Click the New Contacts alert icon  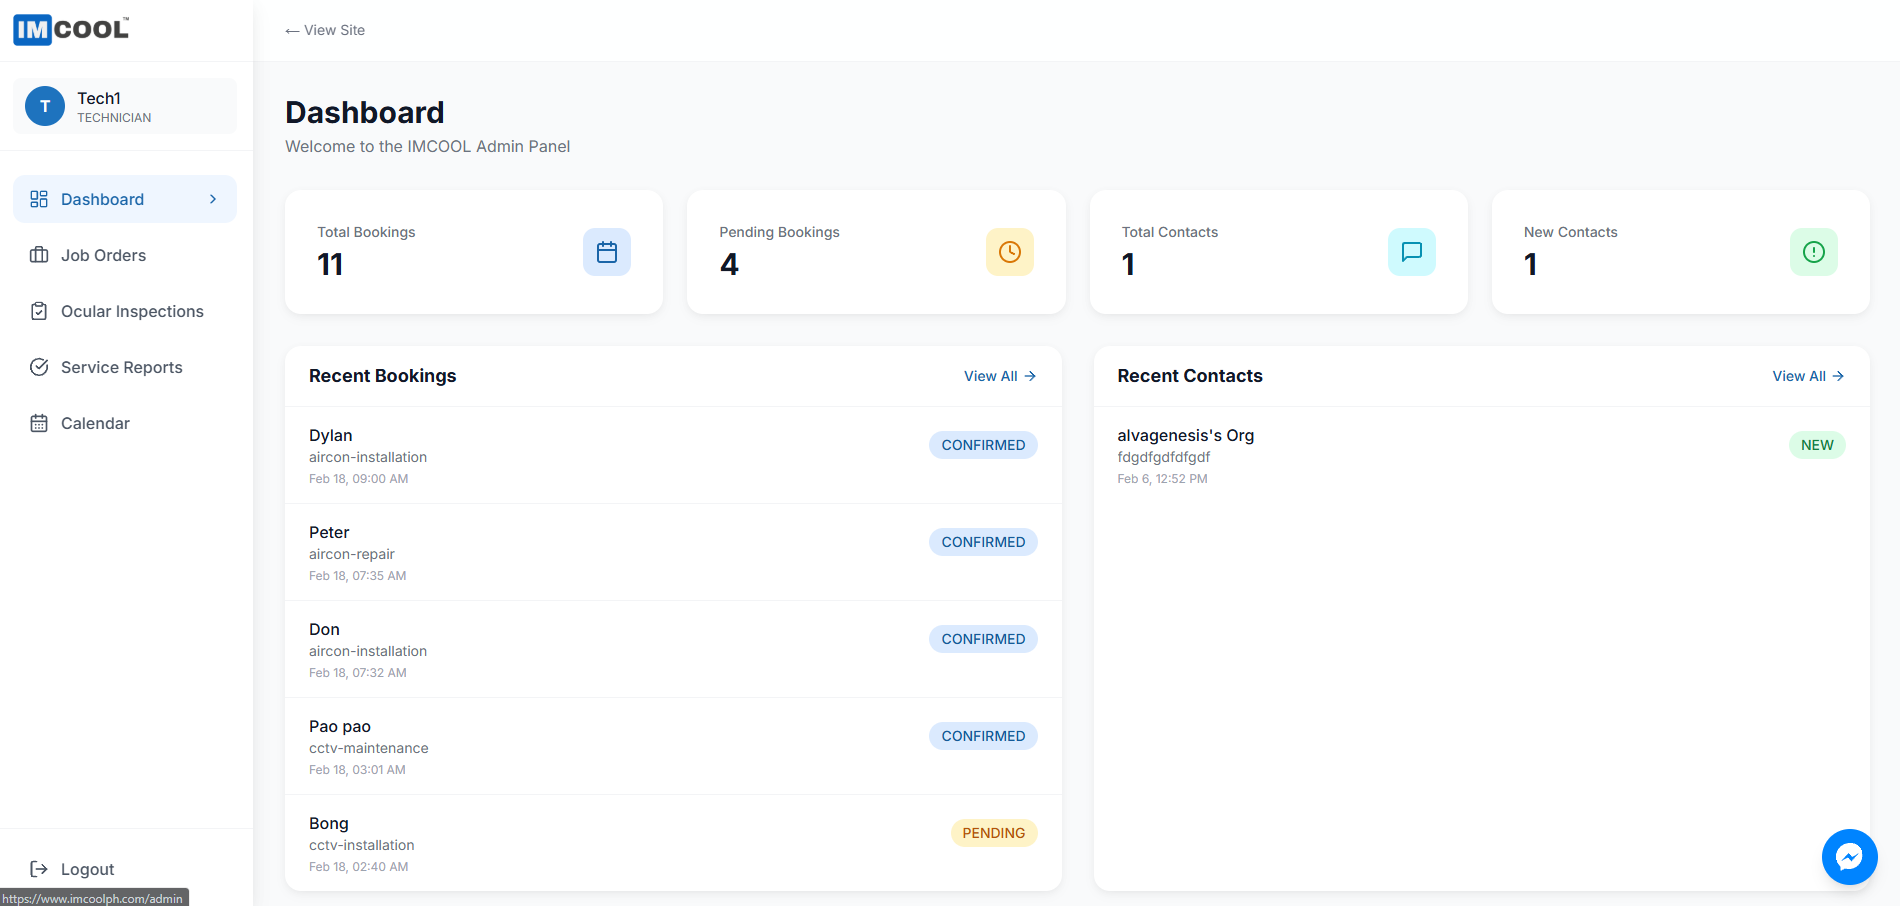click(1813, 252)
